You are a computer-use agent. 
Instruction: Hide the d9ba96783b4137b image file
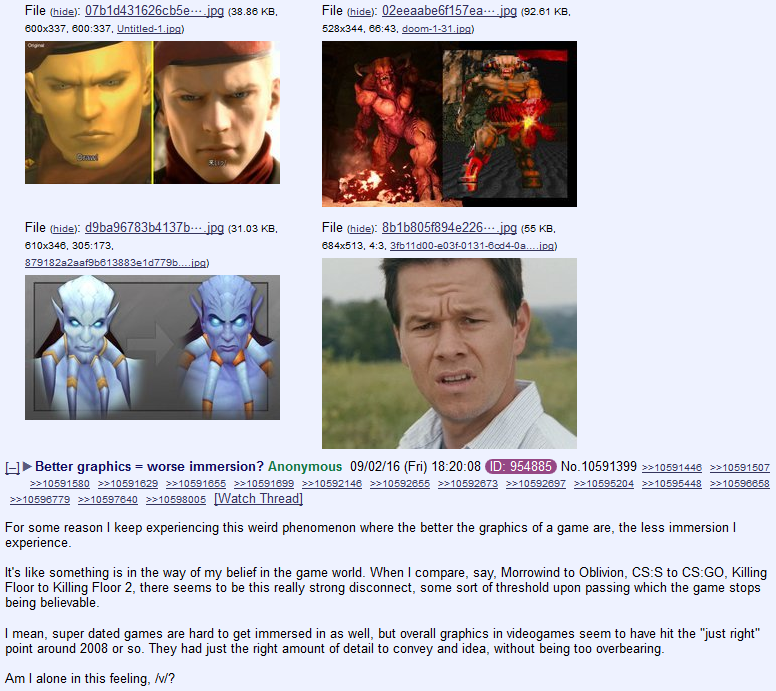(64, 229)
